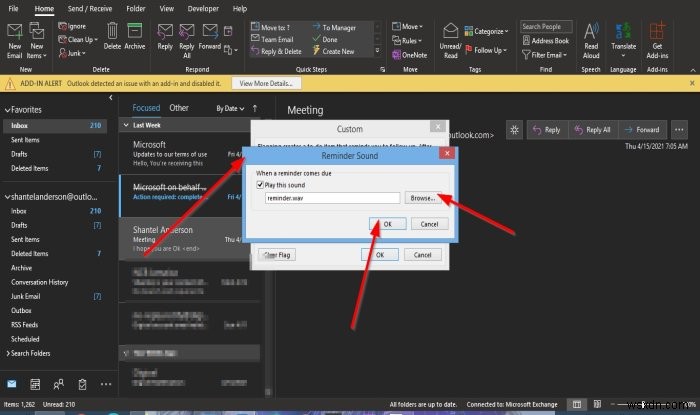Open the New Items button
This screenshot has width=700, height=415.
pyautogui.click(x=37, y=40)
